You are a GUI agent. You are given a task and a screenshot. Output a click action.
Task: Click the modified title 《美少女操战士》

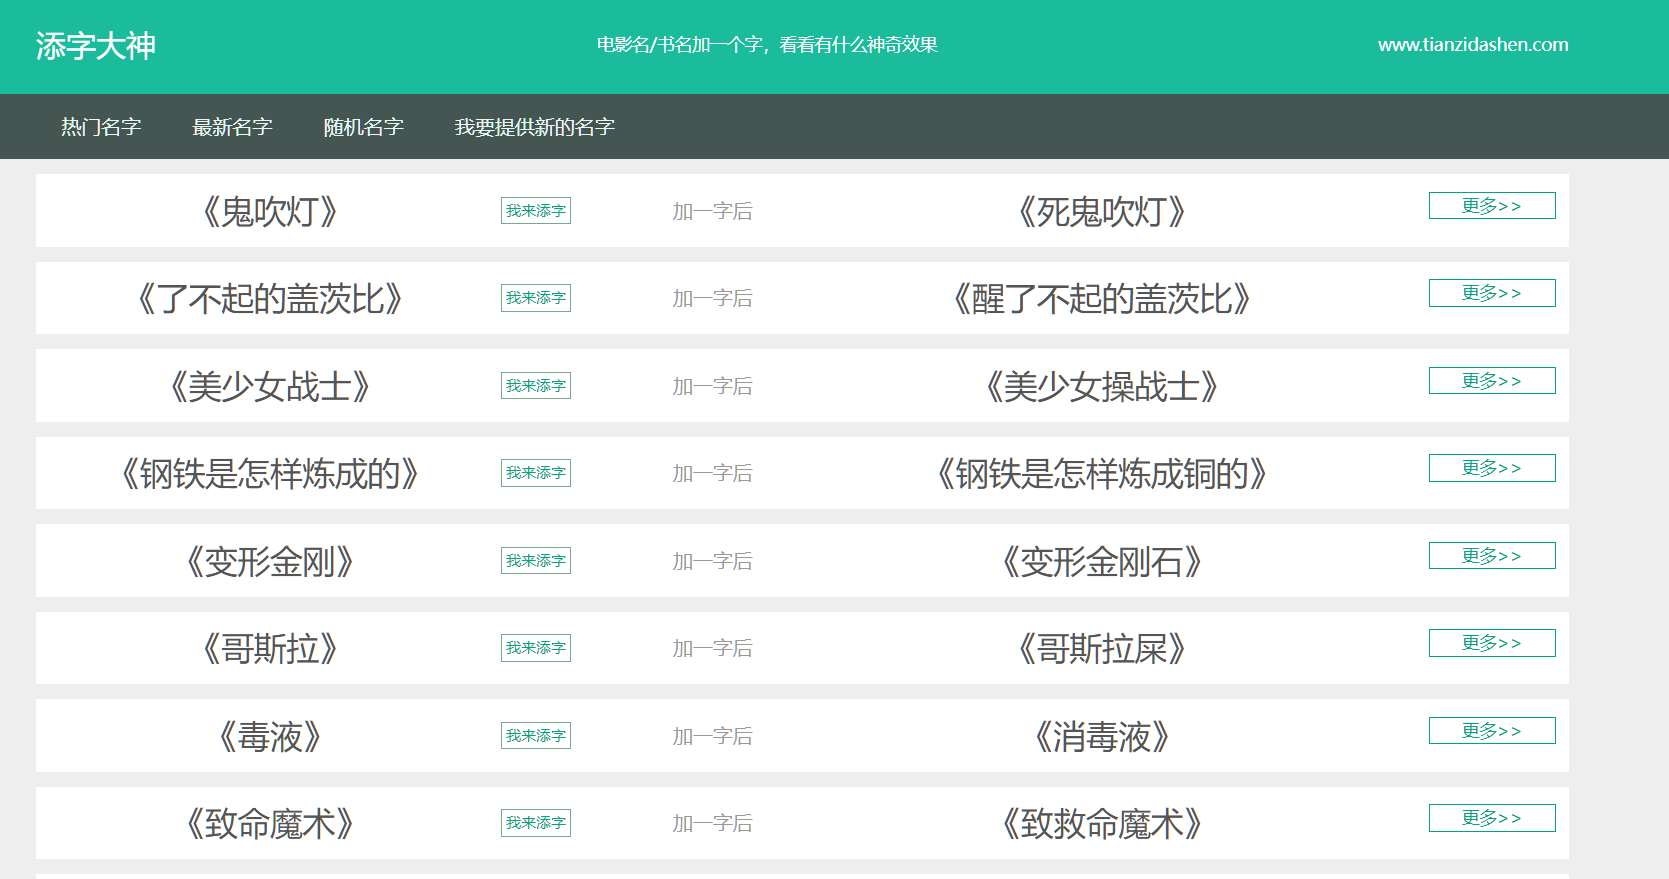tap(1102, 387)
